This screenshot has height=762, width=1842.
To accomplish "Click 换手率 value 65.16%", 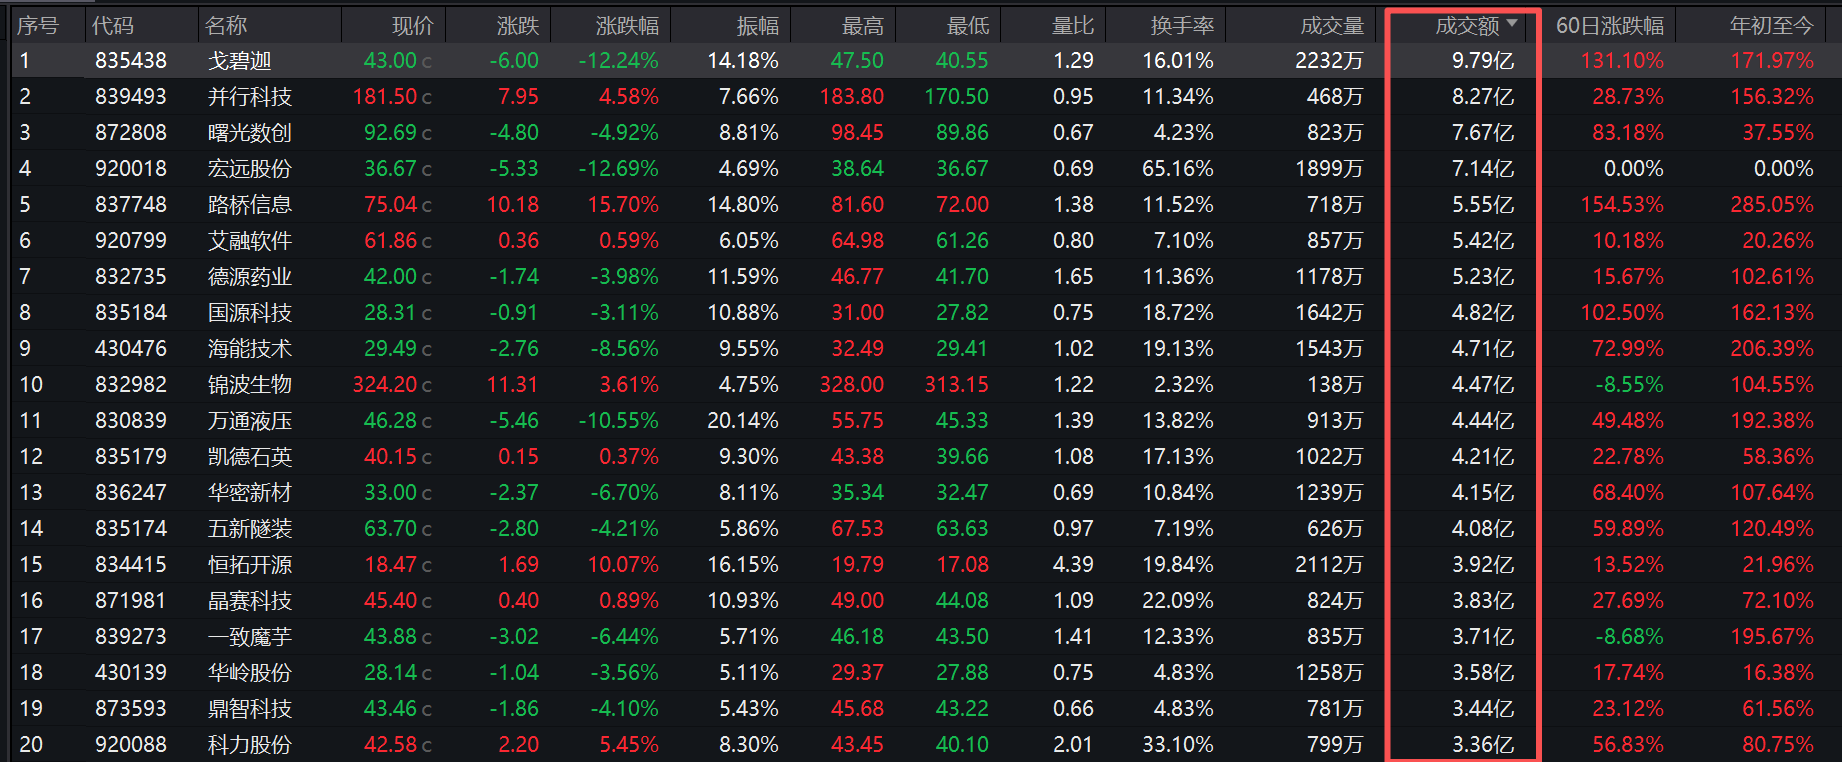I will coord(1178,169).
